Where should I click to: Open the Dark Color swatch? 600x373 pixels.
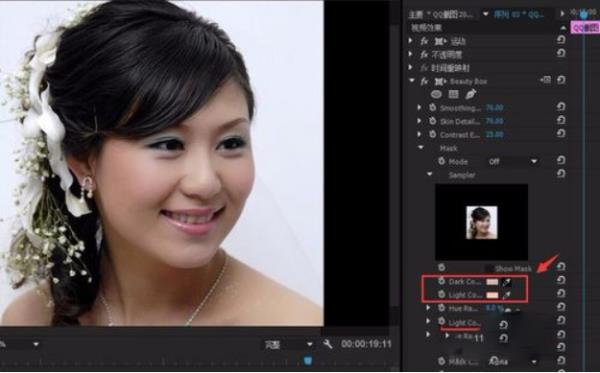(492, 282)
